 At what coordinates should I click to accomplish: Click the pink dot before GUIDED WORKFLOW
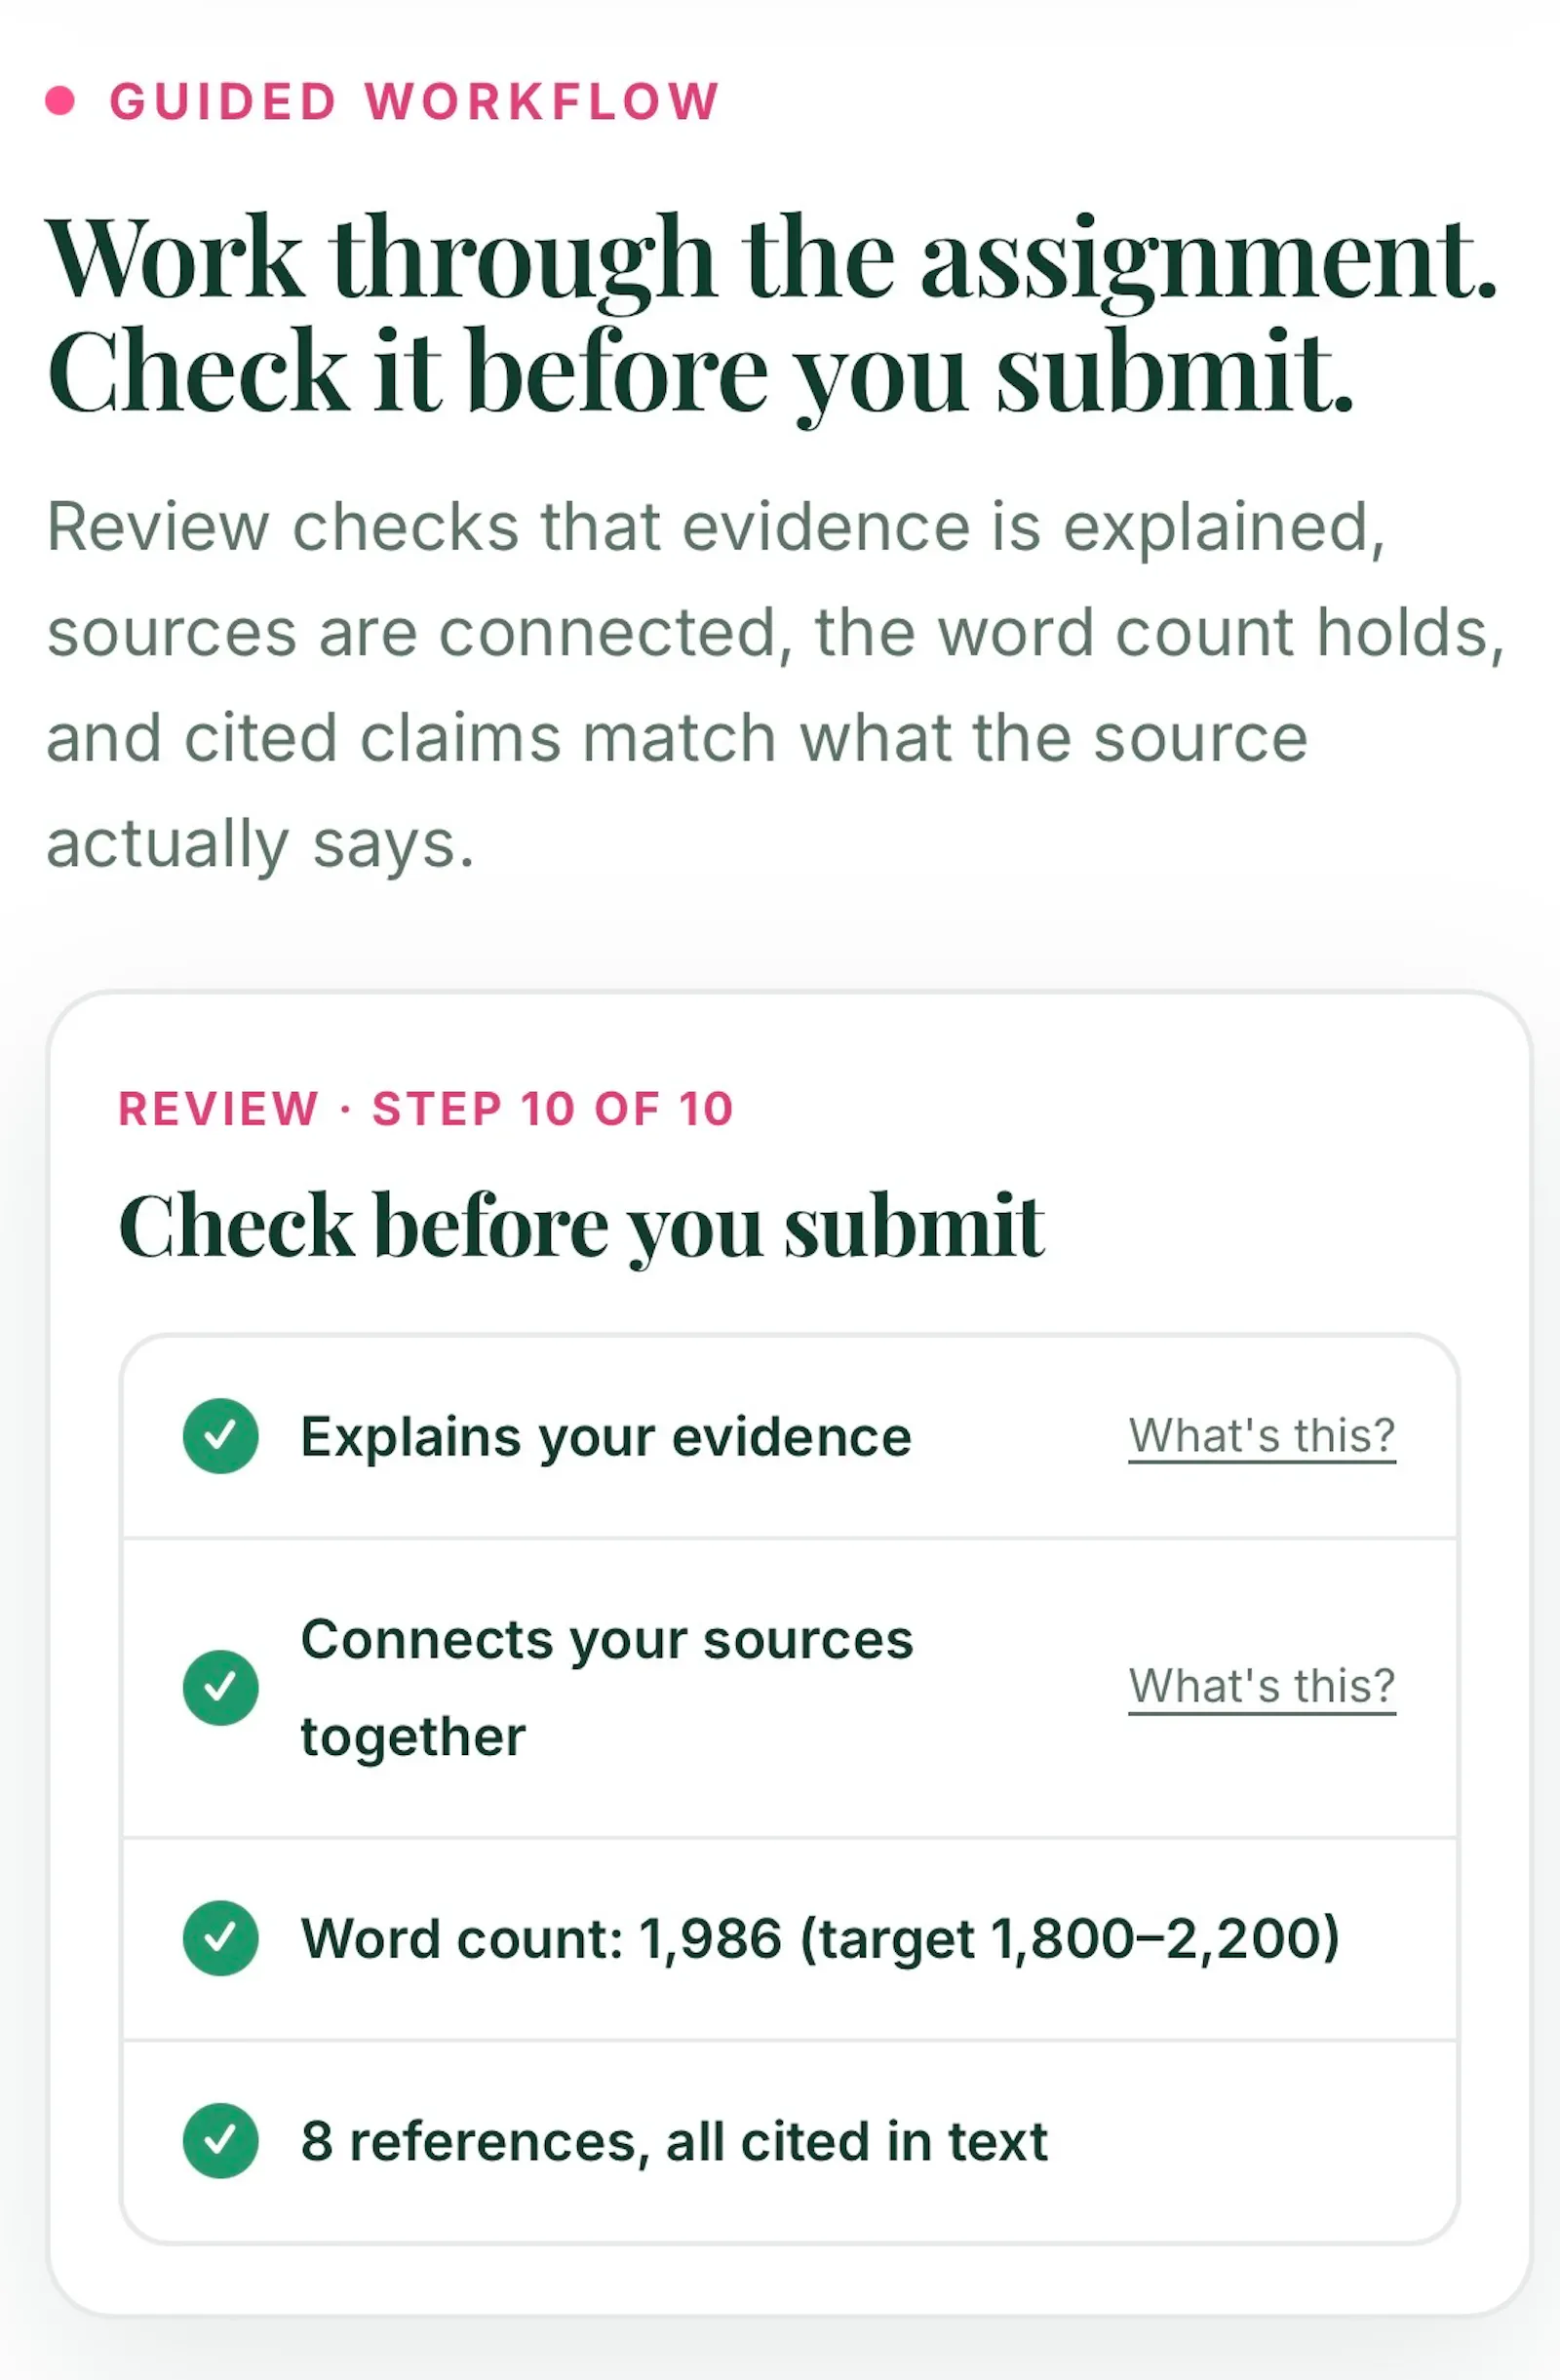[x=60, y=101]
